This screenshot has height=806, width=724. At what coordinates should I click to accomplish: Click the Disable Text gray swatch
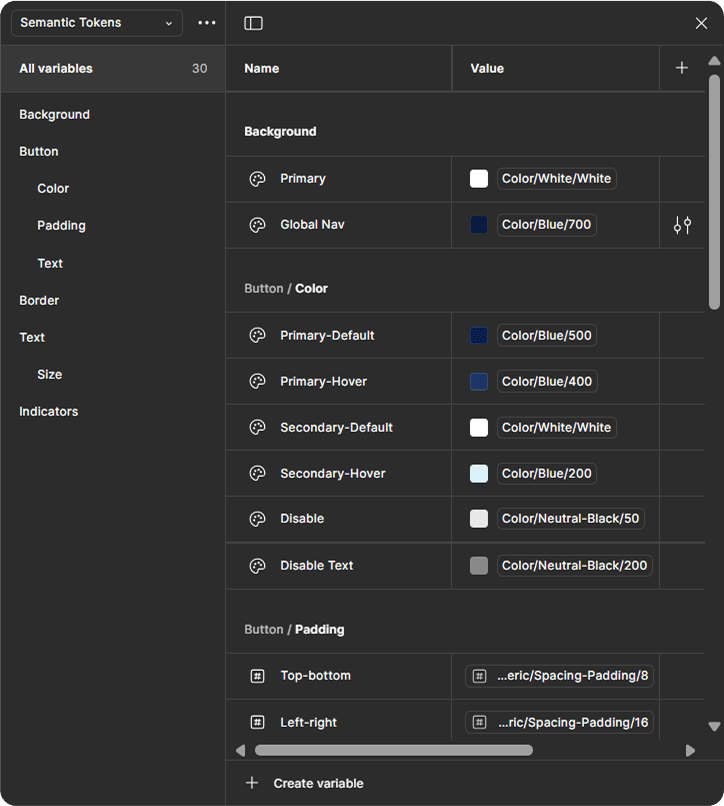tap(479, 565)
